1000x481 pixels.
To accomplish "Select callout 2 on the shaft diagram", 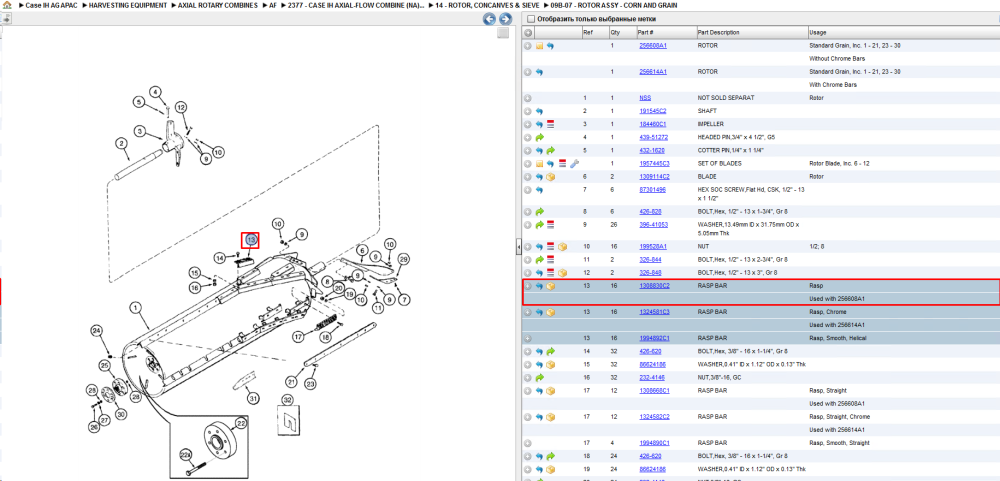I will 120,144.
